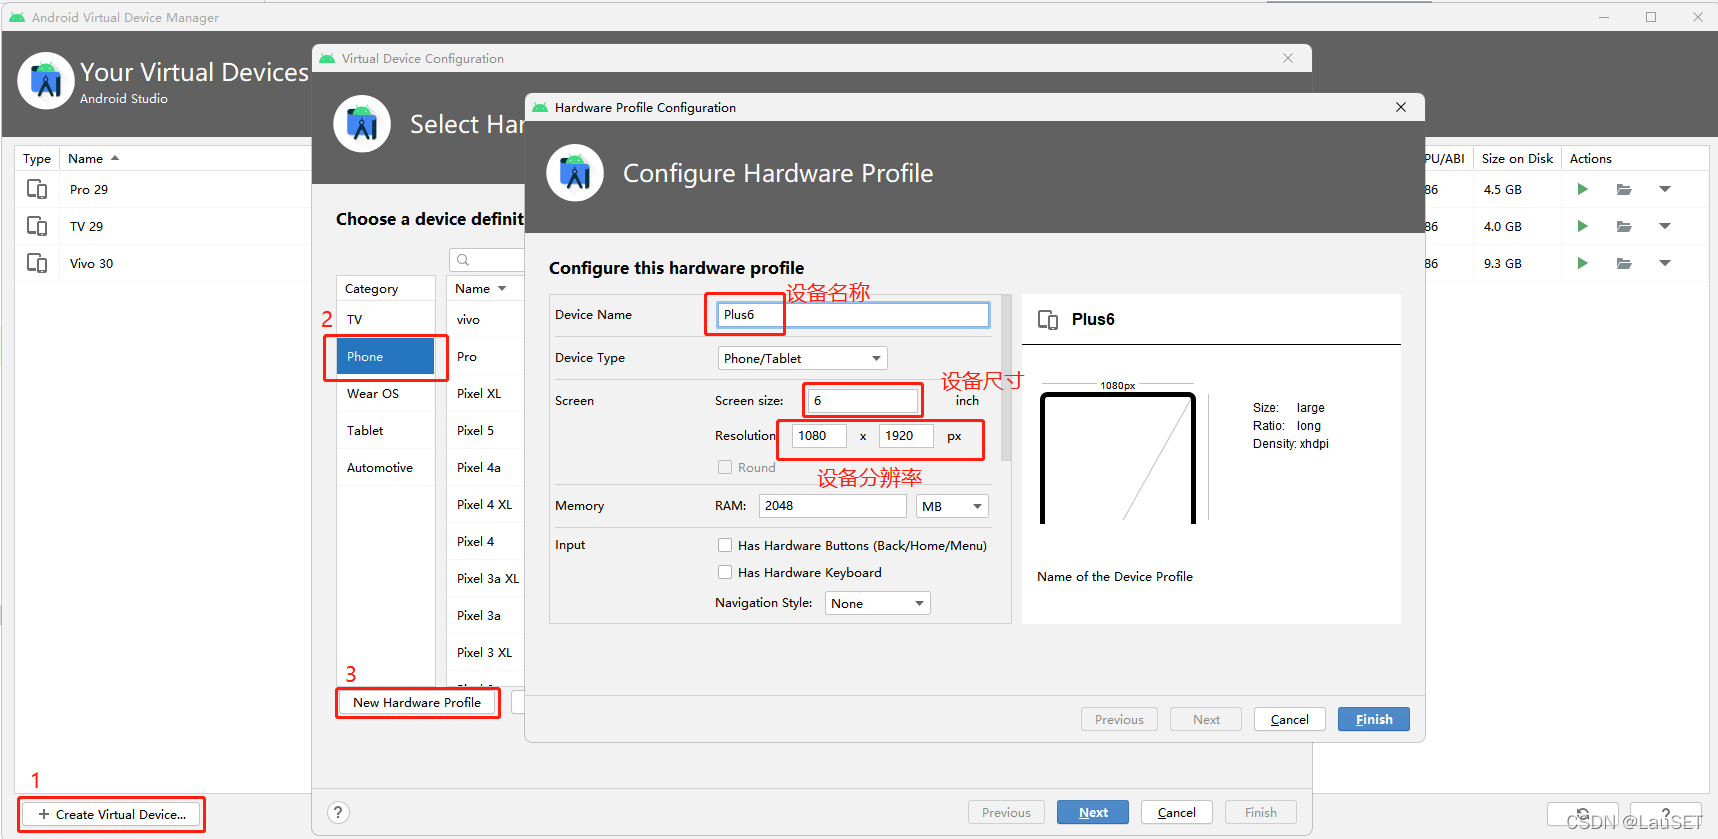1718x839 pixels.
Task: Open the Navigation Style None dropdown
Action: click(878, 603)
